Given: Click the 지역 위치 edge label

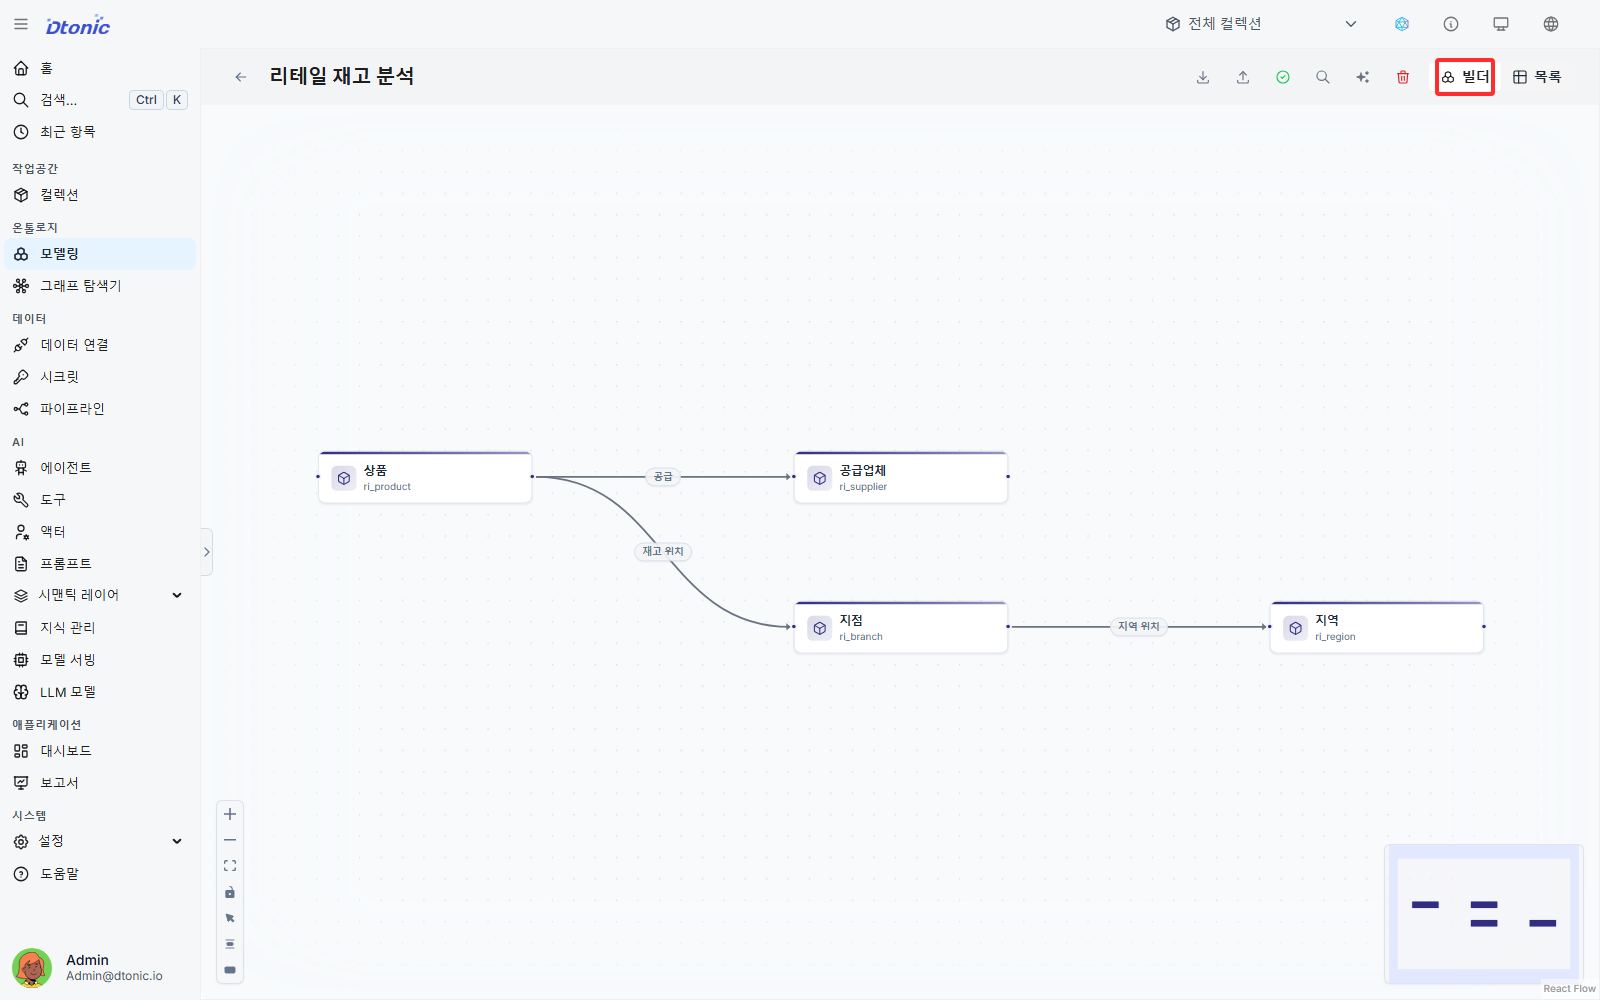Looking at the screenshot, I should [1139, 626].
